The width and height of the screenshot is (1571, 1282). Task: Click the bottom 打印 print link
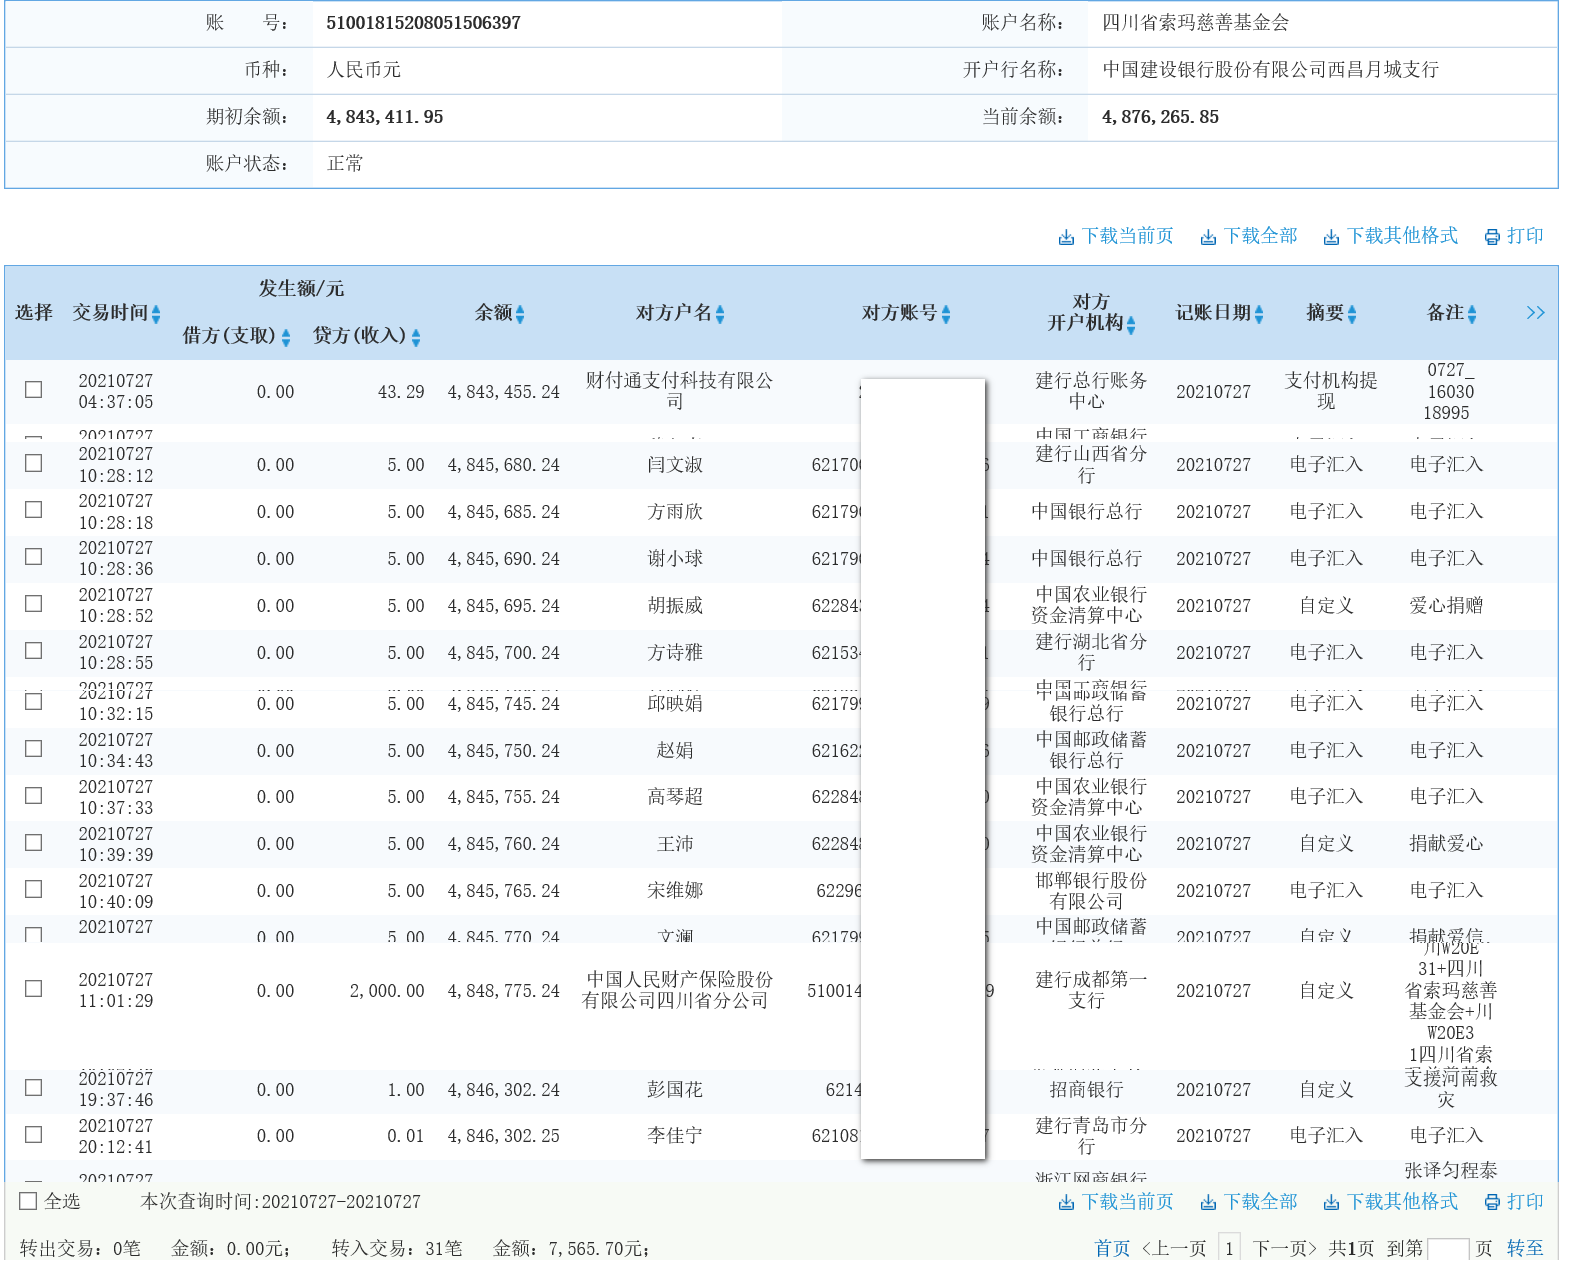click(x=1514, y=1202)
